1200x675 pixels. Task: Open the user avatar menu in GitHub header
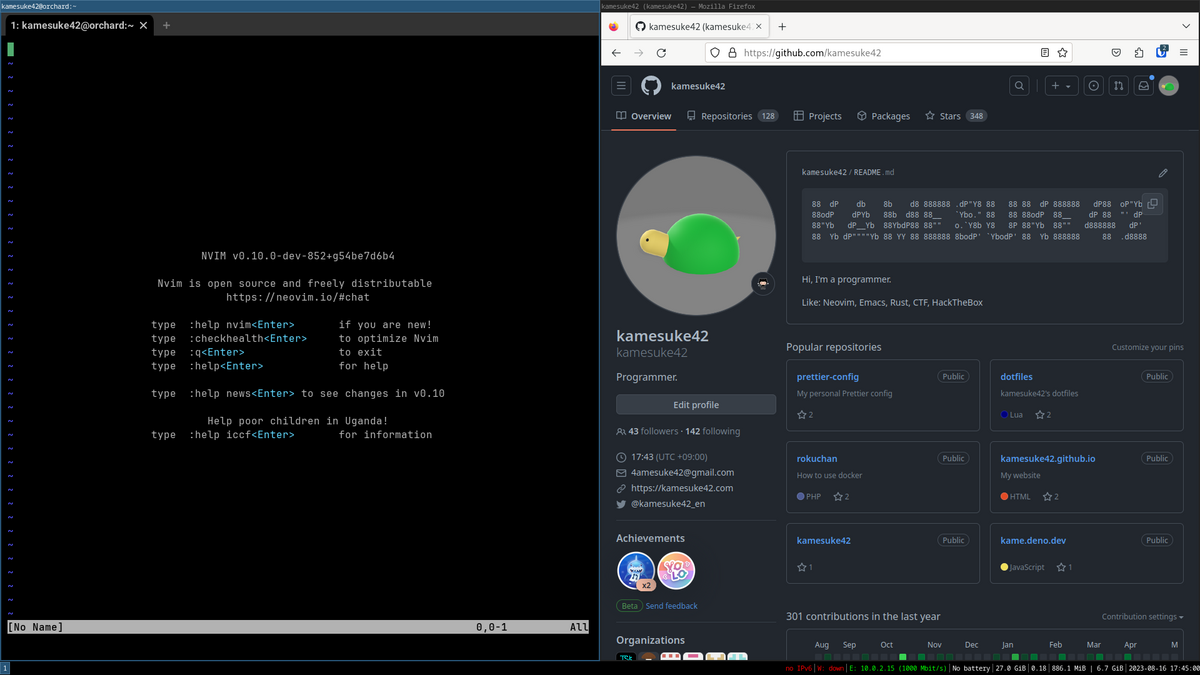click(1169, 86)
